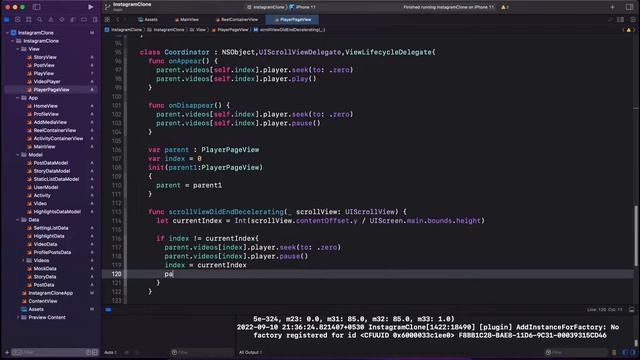
Task: Open VideoPlayer file in navigator
Action: tap(47, 82)
